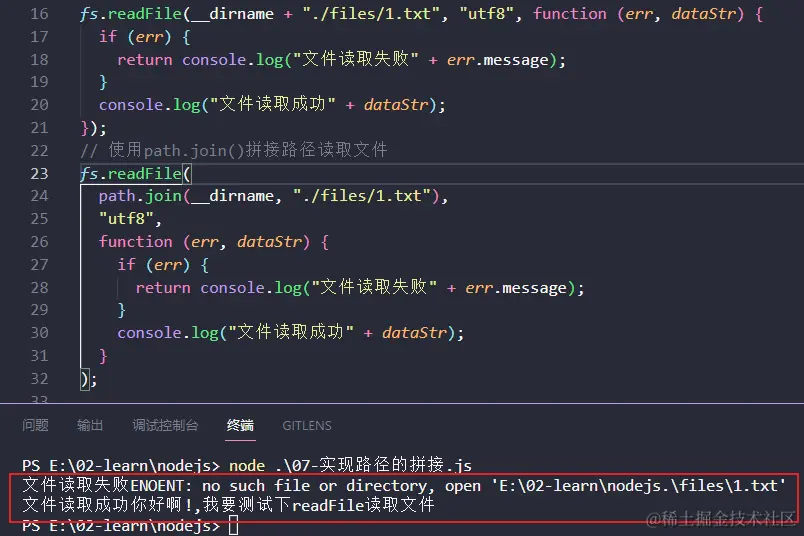Click dataStr parameter on line 26
Screen dimensions: 804x536
(269, 242)
